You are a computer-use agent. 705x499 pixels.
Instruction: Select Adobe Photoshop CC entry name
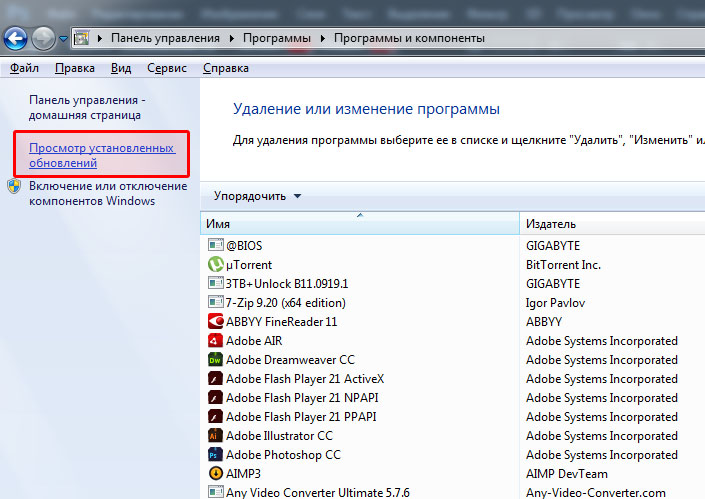(x=283, y=455)
